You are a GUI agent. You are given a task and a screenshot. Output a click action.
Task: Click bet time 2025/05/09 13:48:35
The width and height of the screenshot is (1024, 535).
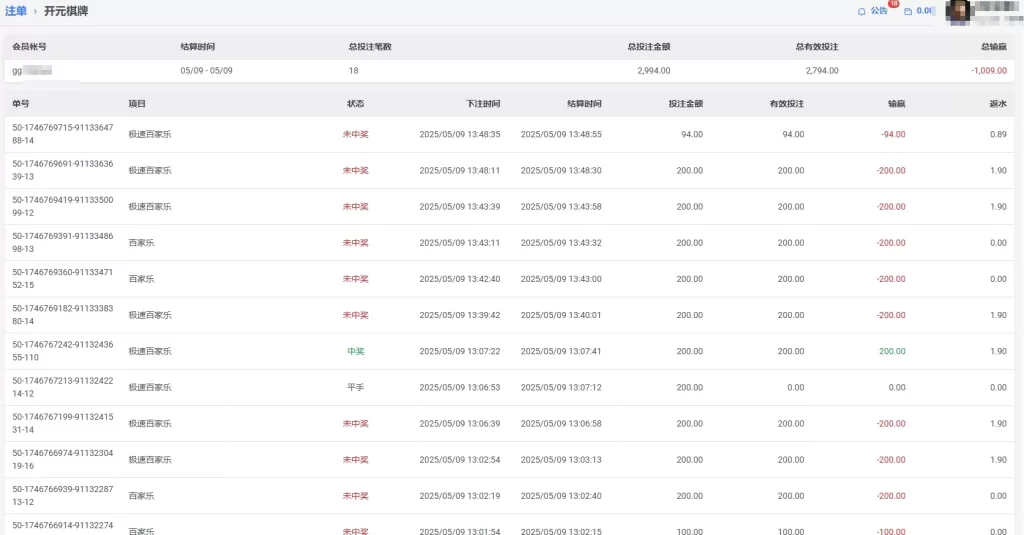click(460, 134)
